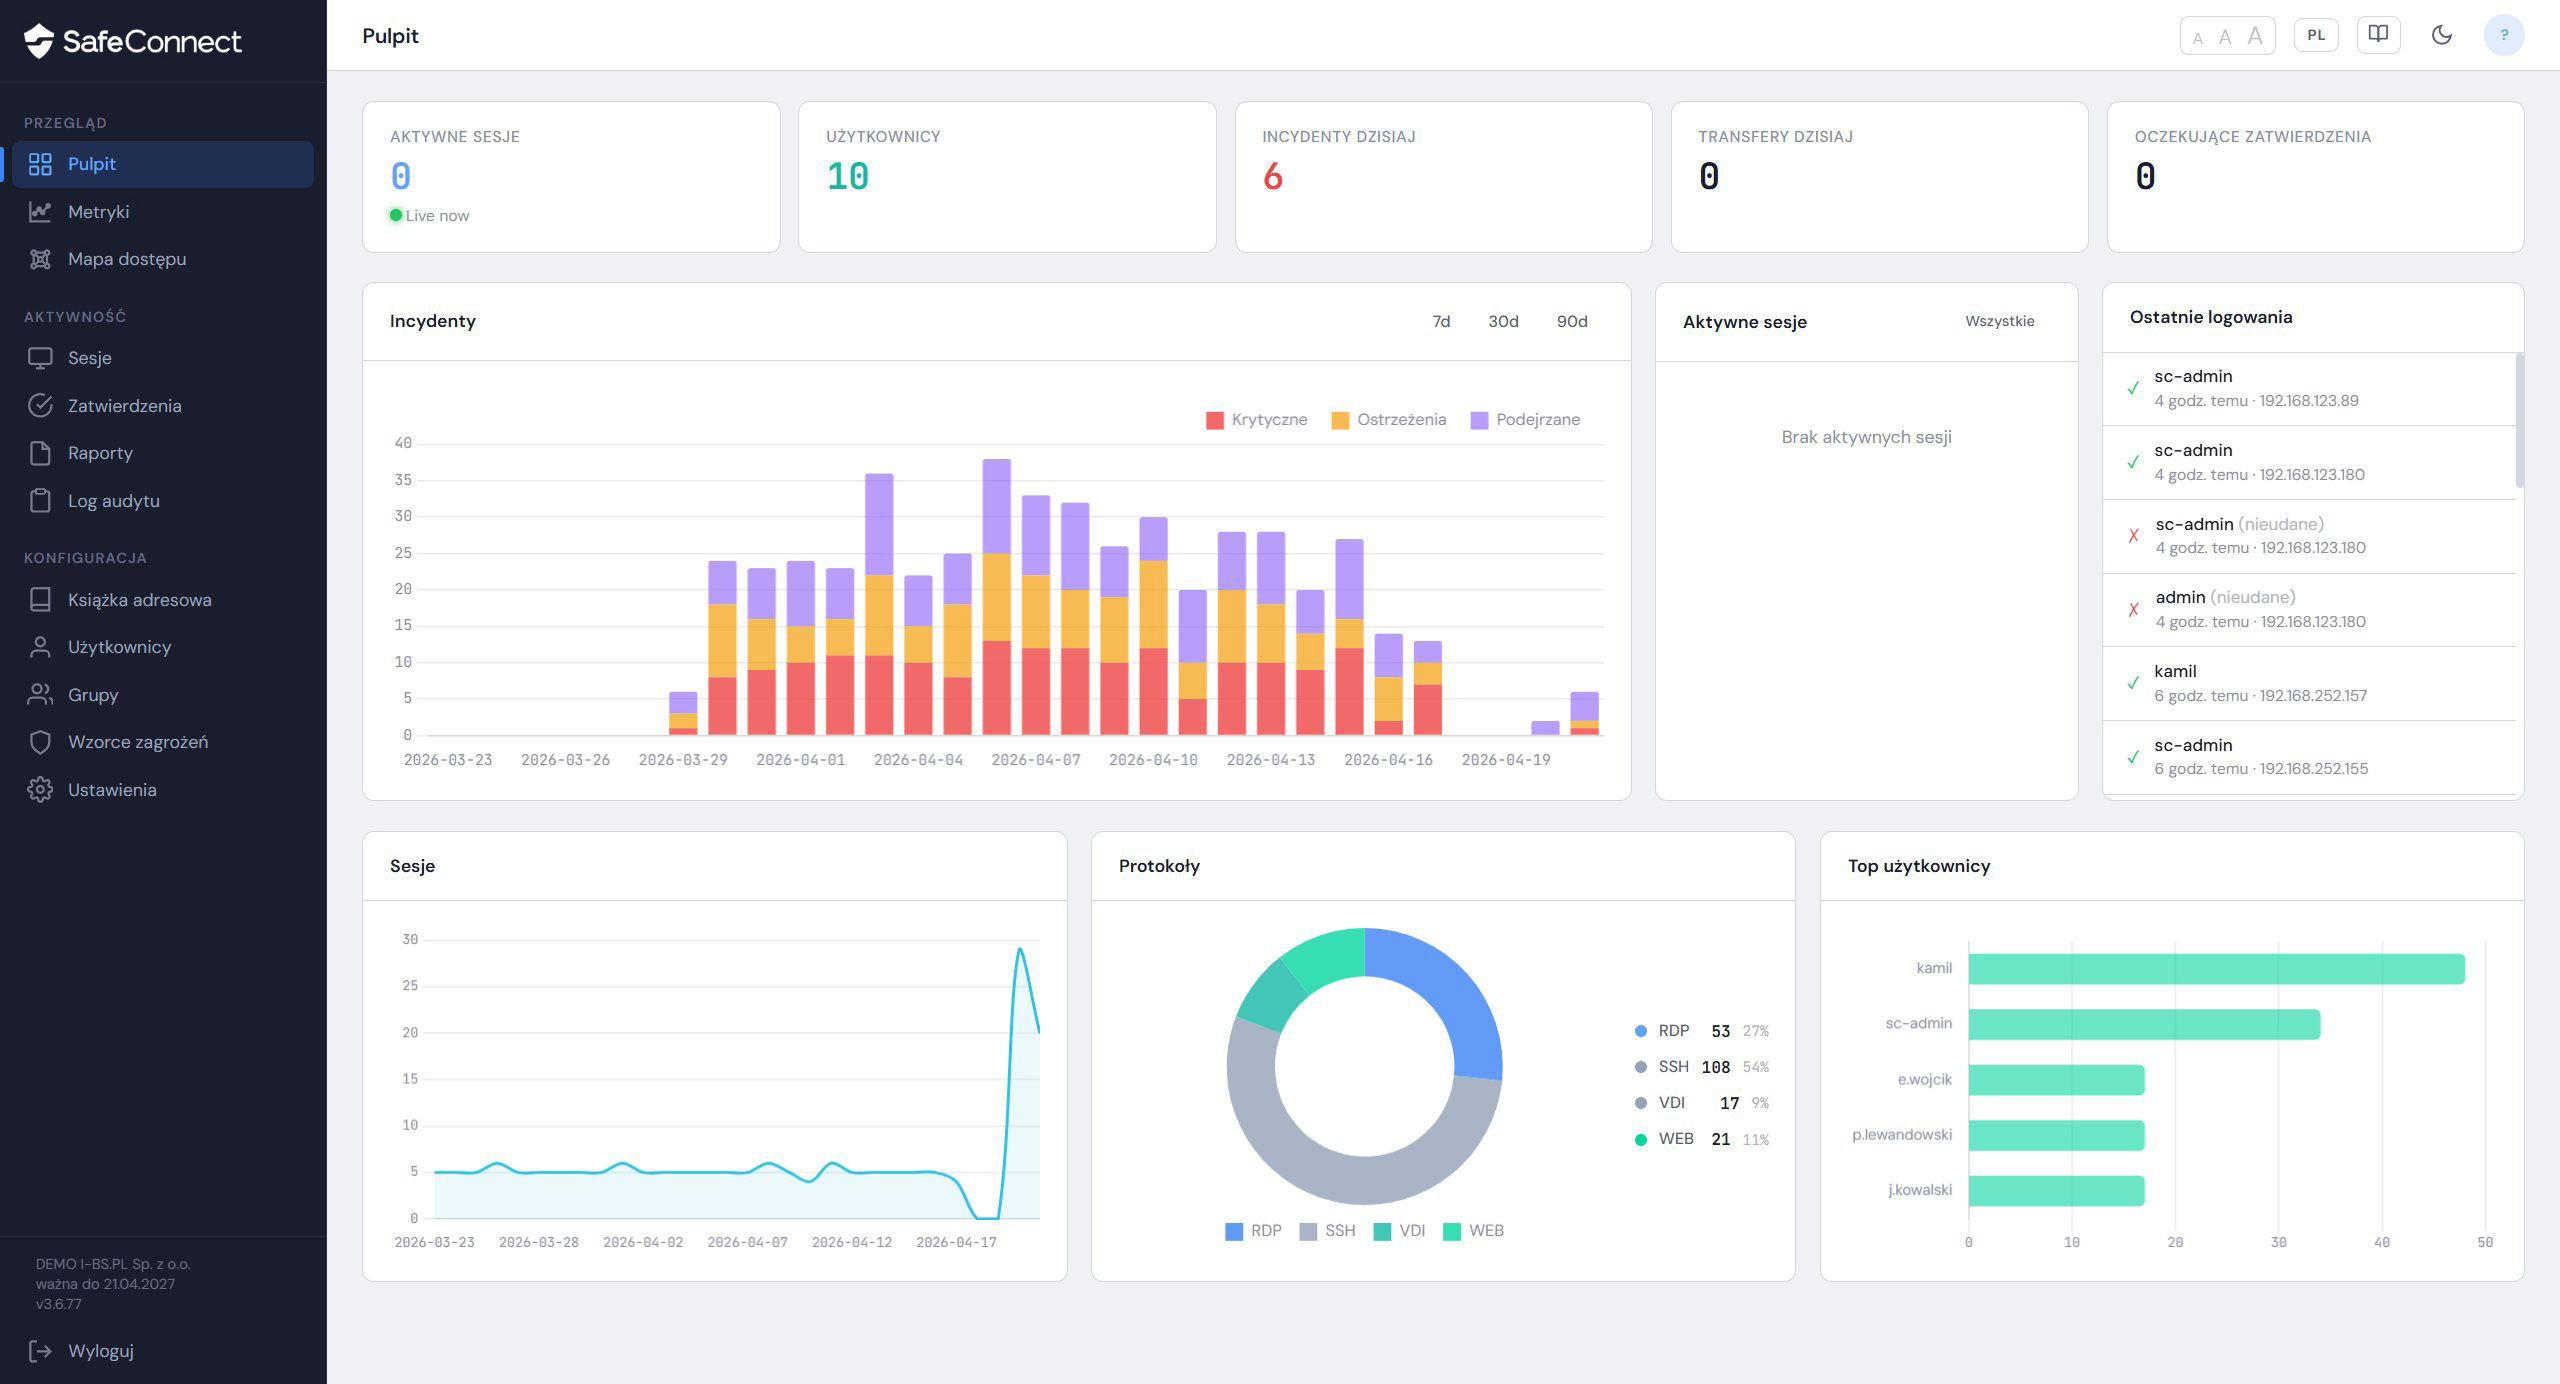The height and width of the screenshot is (1384, 2560).
Task: Click the j.kowalski bar in Top użytkownicy
Action: pyautogui.click(x=2057, y=1190)
